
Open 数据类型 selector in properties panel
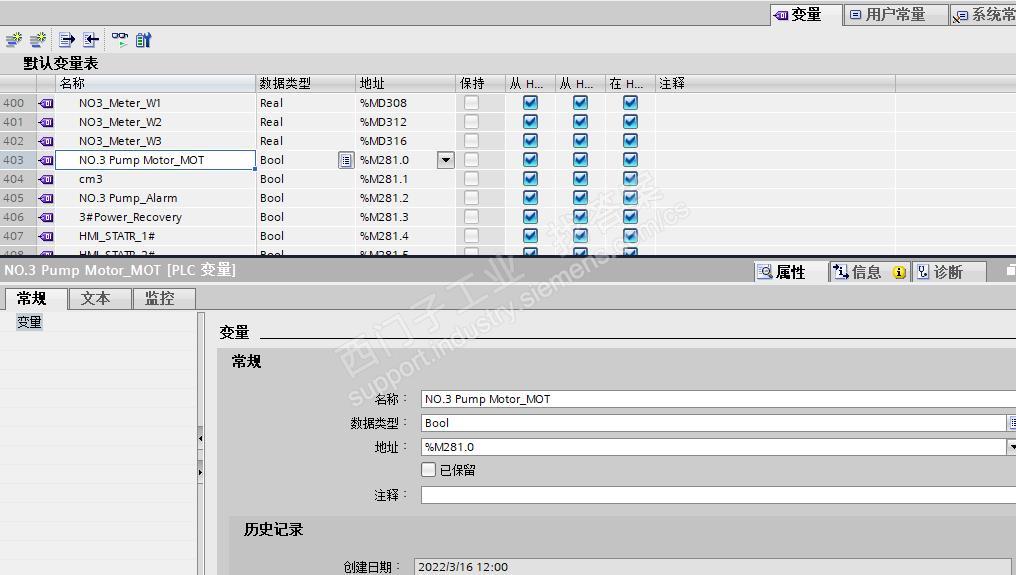coord(1011,423)
